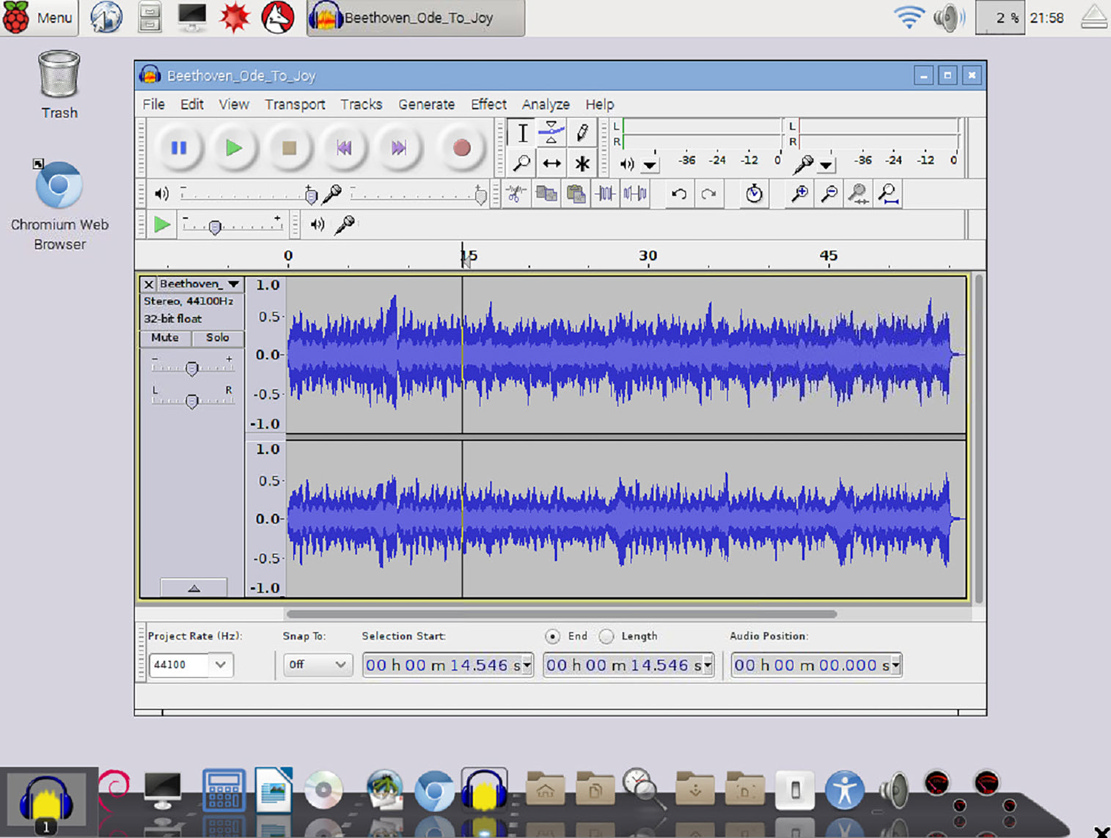Click the taskbar speaker volume icon
Image resolution: width=1111 pixels, height=838 pixels.
pos(949,18)
